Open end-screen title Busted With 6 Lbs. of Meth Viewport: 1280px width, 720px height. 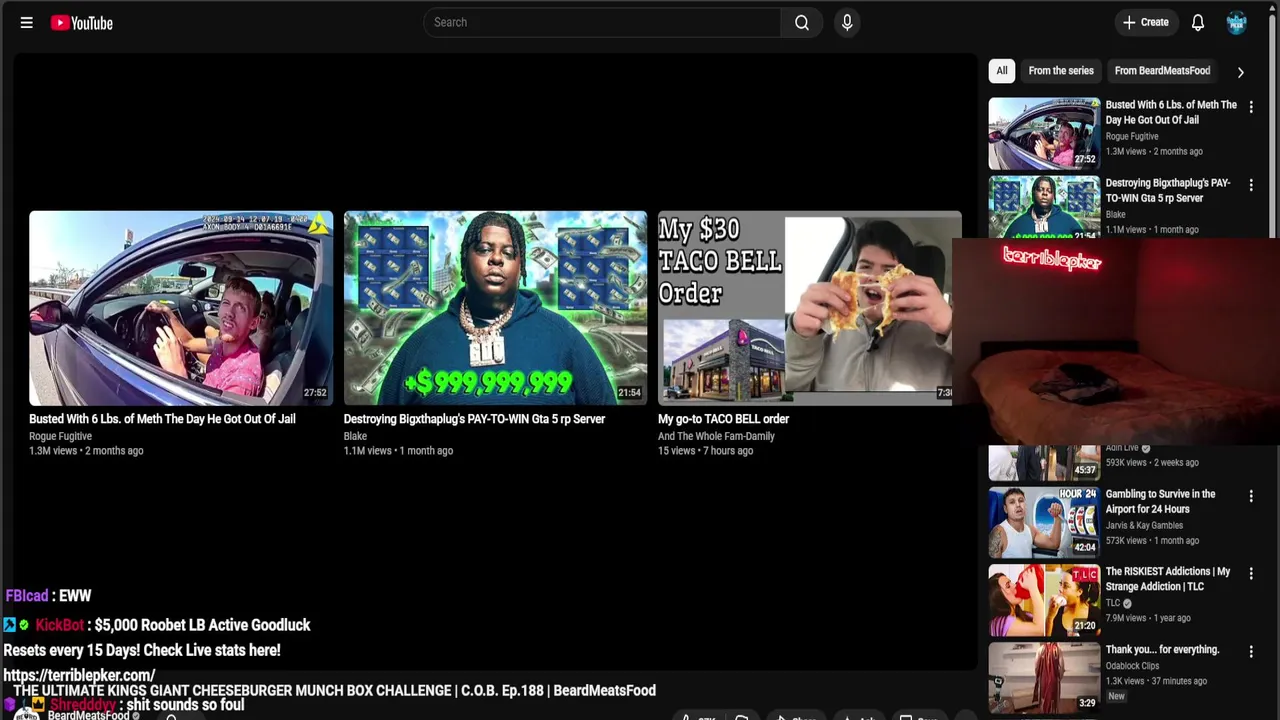[x=162, y=419]
